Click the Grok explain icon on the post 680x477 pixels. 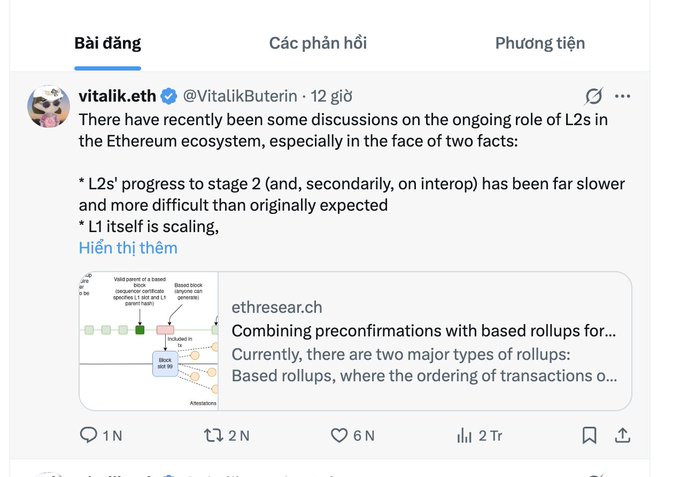coord(593,97)
